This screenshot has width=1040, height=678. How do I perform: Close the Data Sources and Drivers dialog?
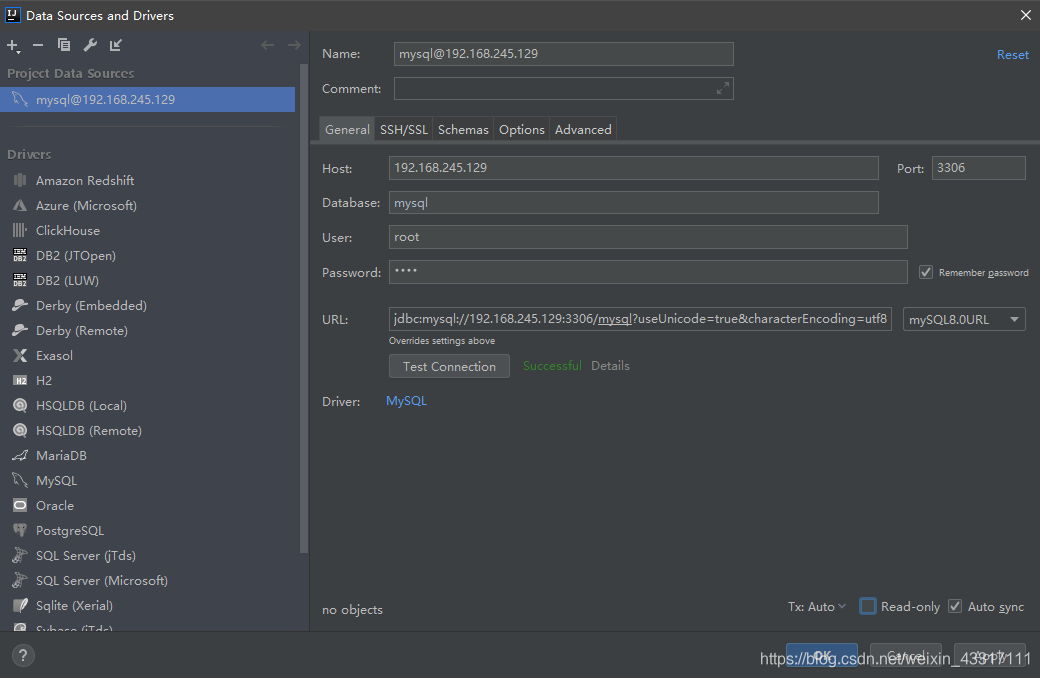pos(1025,15)
